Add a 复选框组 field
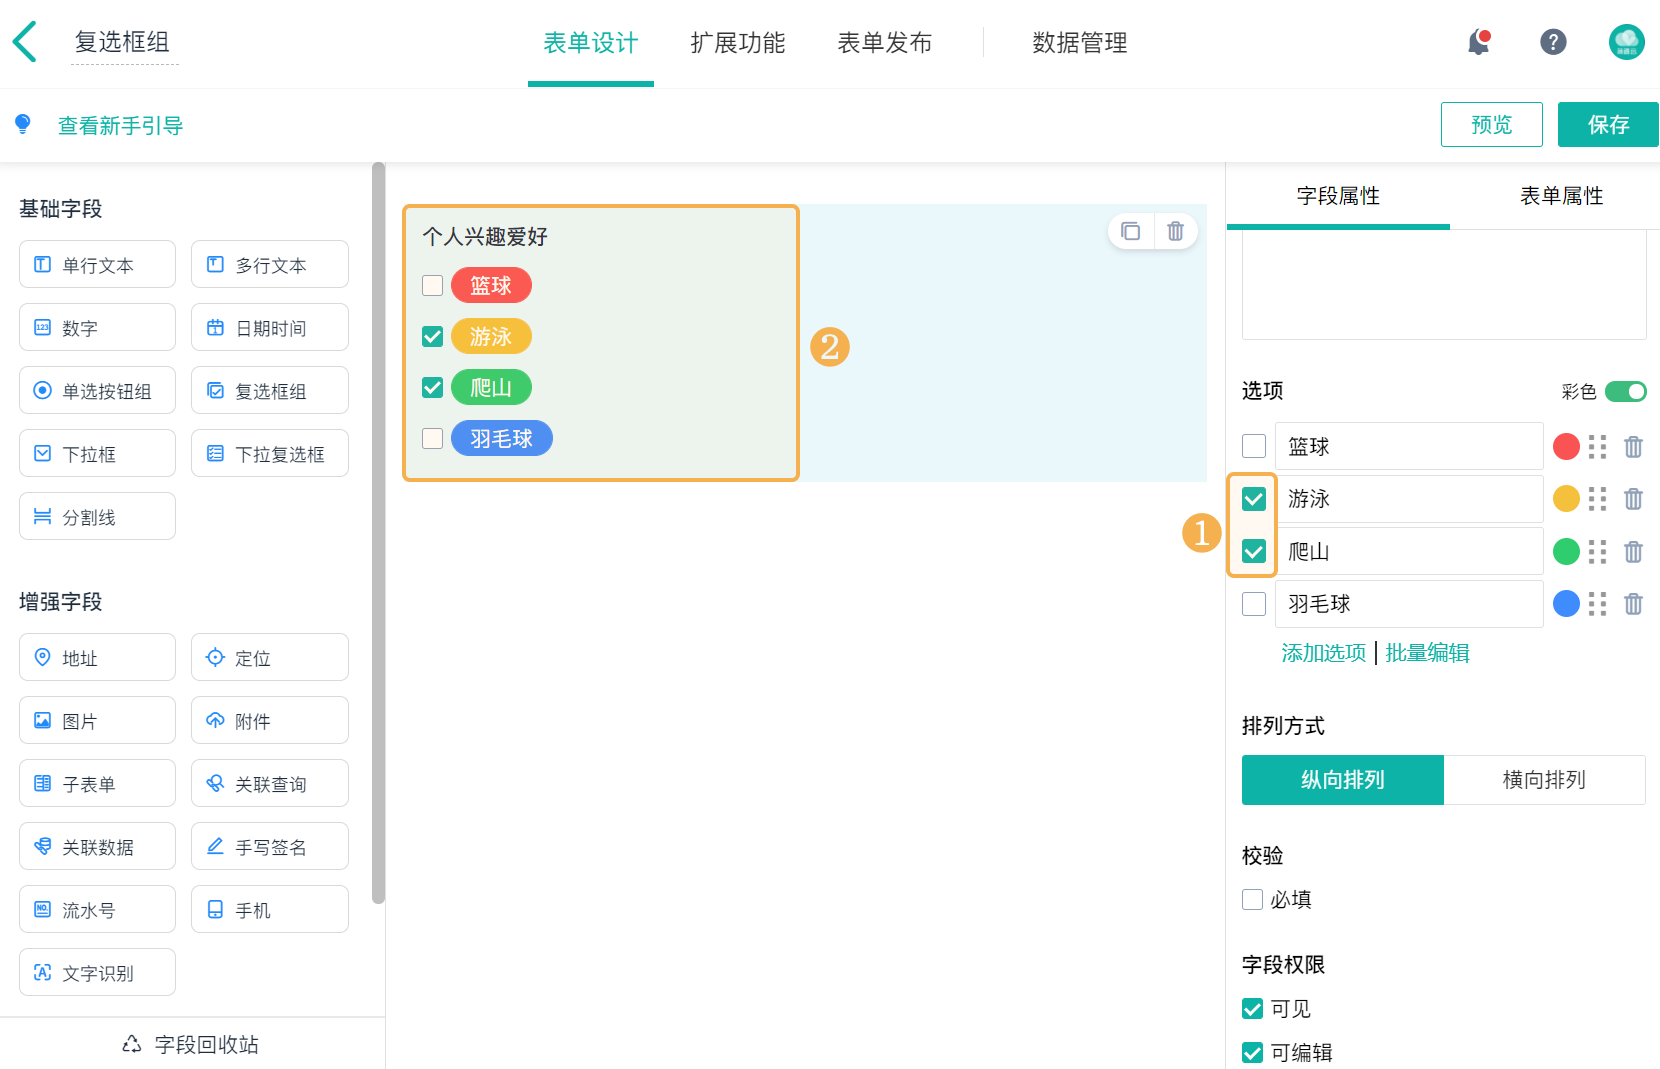 tap(270, 390)
